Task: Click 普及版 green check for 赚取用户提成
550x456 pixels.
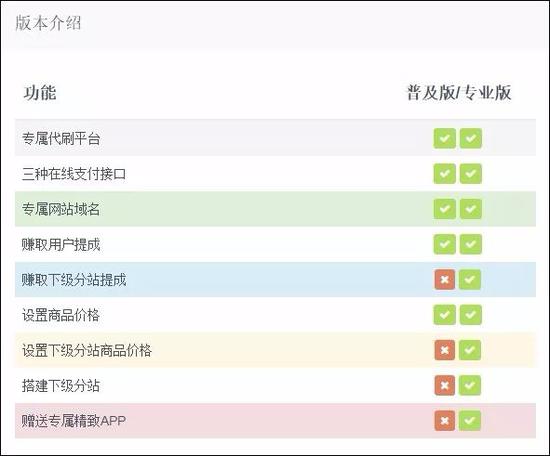Action: pos(444,244)
